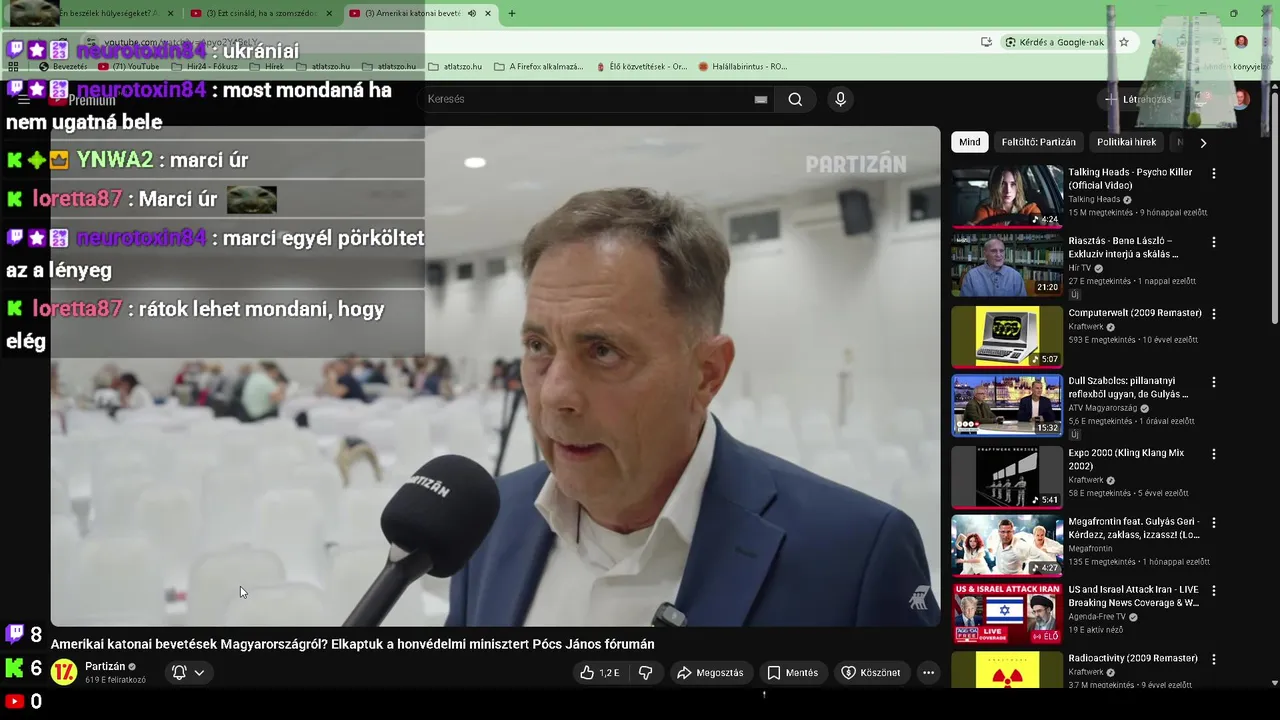This screenshot has width=1280, height=720.
Task: Open the Halállabirintus bookmark
Action: click(x=743, y=66)
